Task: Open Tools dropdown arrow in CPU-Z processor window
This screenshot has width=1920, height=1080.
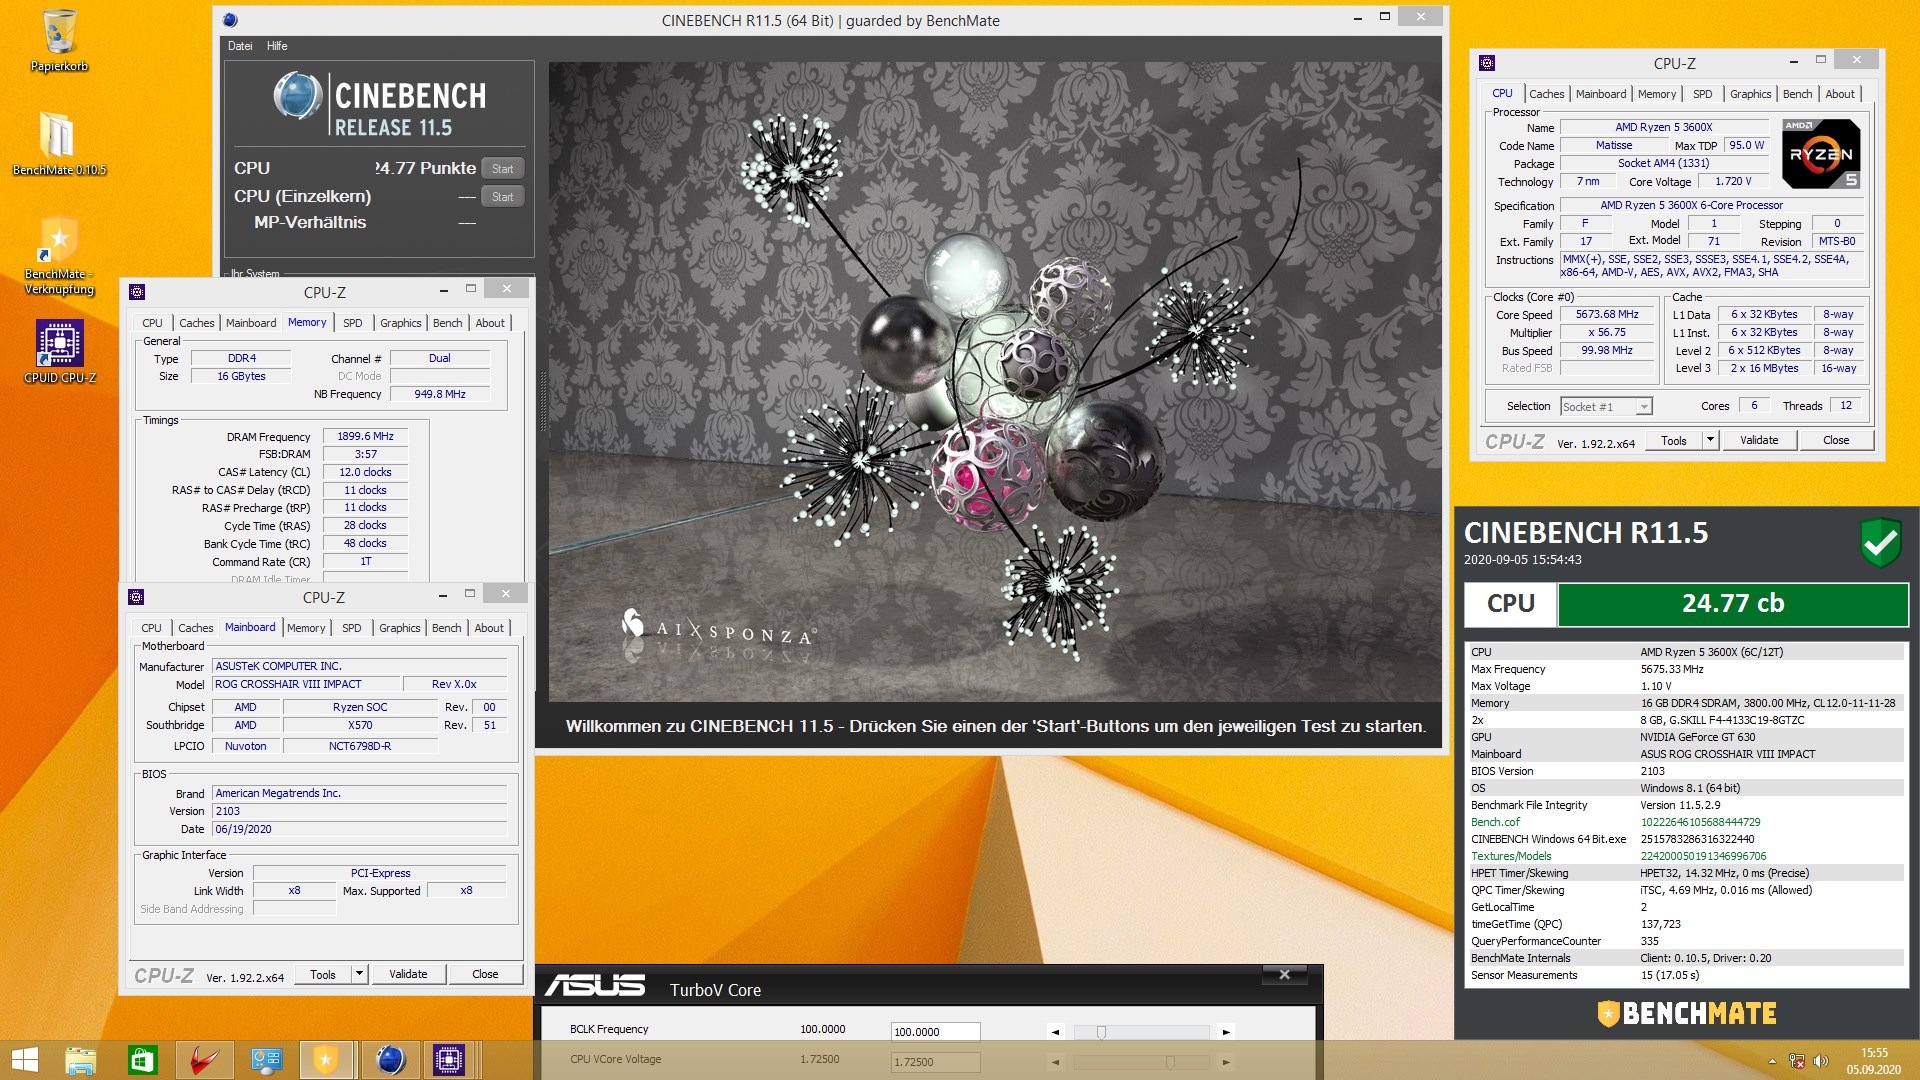Action: coord(1710,440)
